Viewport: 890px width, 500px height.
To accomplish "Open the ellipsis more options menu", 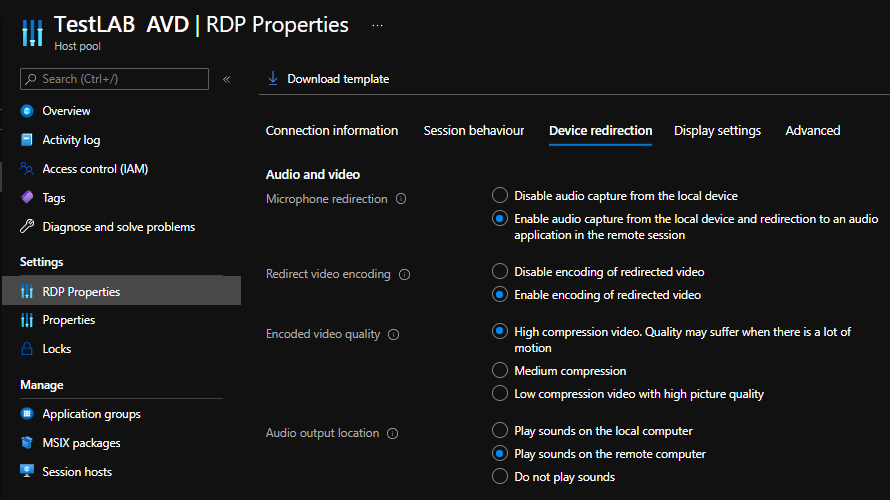I will [377, 26].
